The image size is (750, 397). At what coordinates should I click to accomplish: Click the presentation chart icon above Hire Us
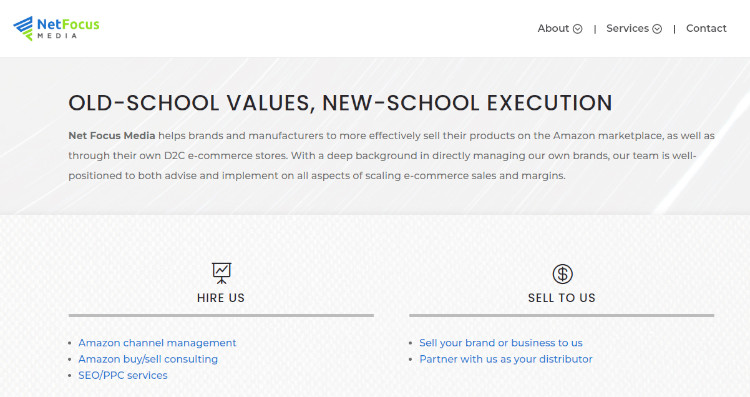(x=221, y=273)
